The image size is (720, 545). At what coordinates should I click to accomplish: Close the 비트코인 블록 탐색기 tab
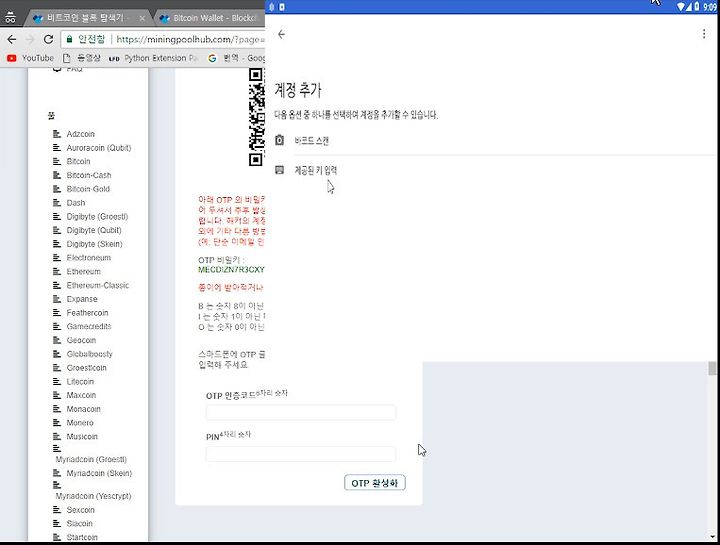coord(142,18)
